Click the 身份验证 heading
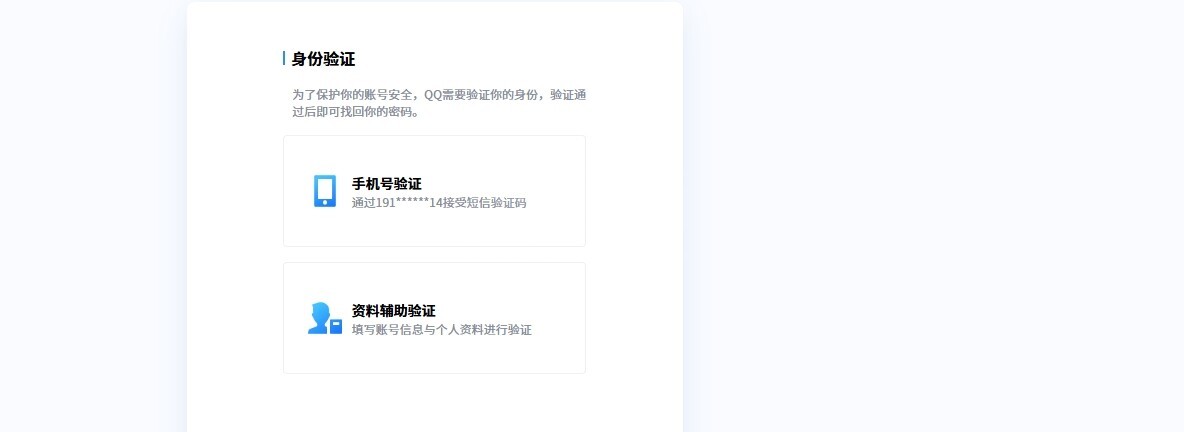Image resolution: width=1184 pixels, height=432 pixels. pos(323,59)
